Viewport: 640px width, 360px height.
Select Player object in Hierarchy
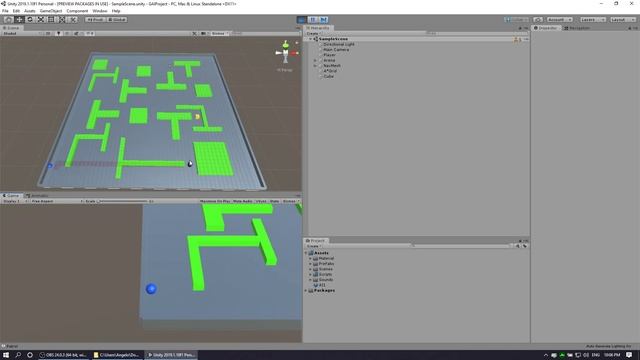click(x=329, y=55)
